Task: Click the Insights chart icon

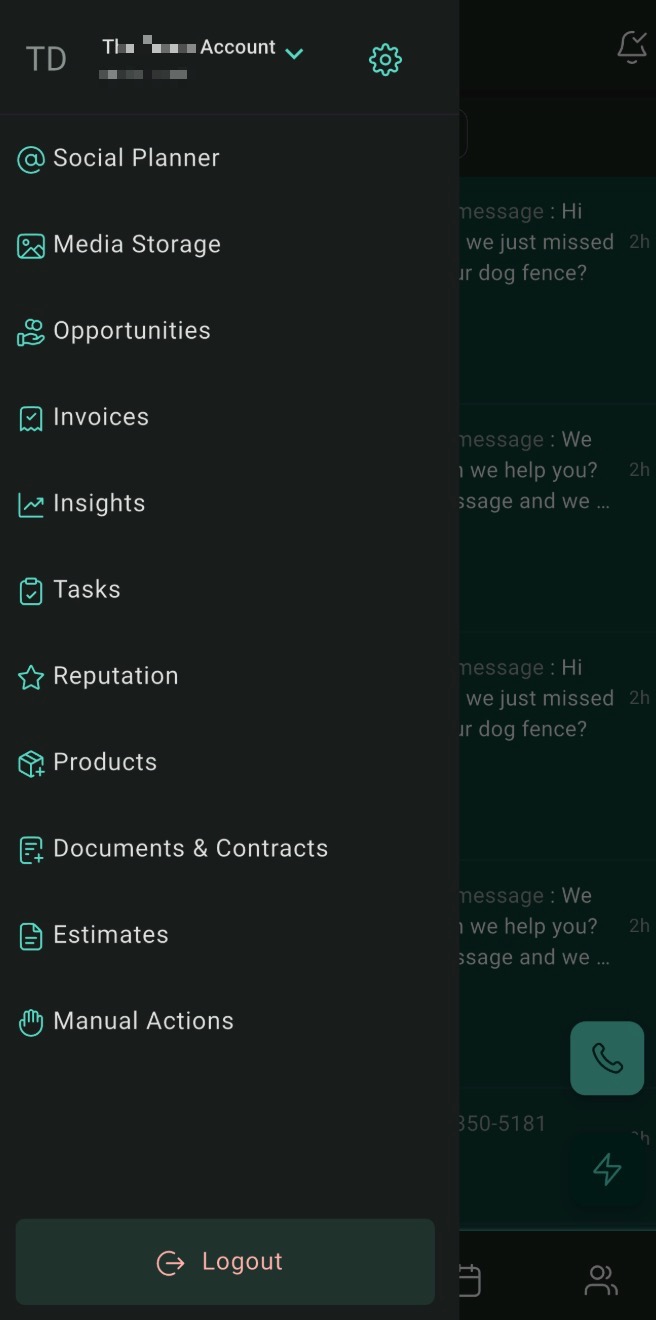Action: [31, 505]
